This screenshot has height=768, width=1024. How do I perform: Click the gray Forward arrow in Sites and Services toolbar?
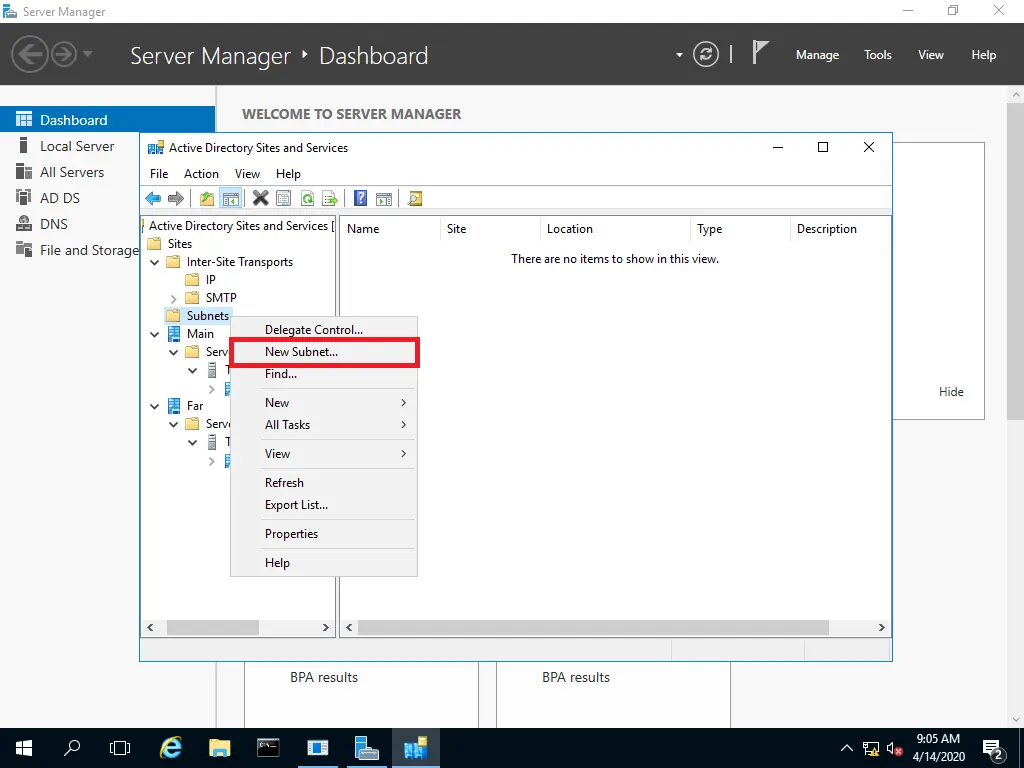tap(176, 198)
